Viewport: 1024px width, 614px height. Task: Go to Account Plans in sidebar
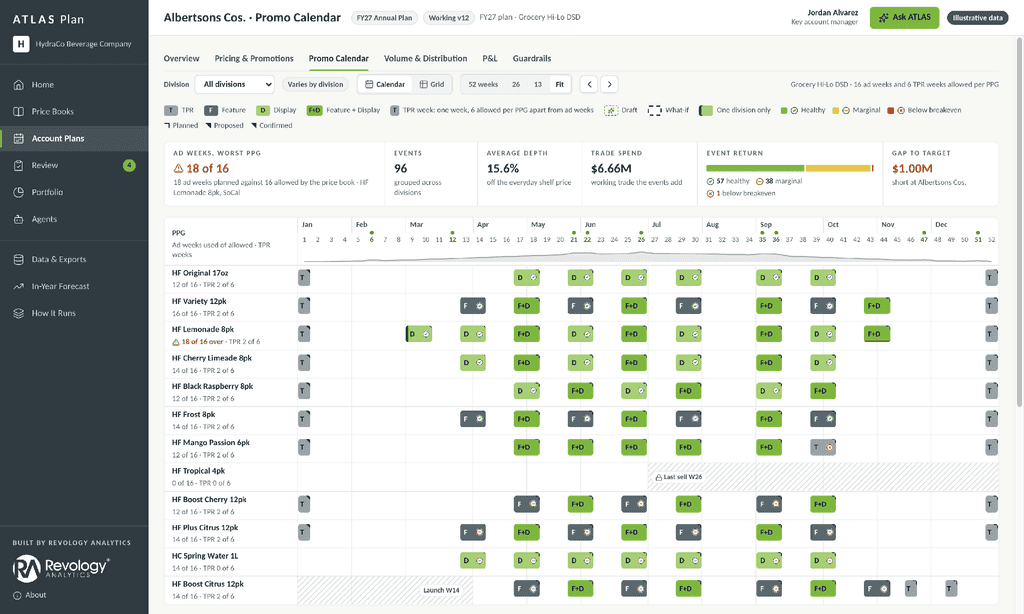click(74, 138)
